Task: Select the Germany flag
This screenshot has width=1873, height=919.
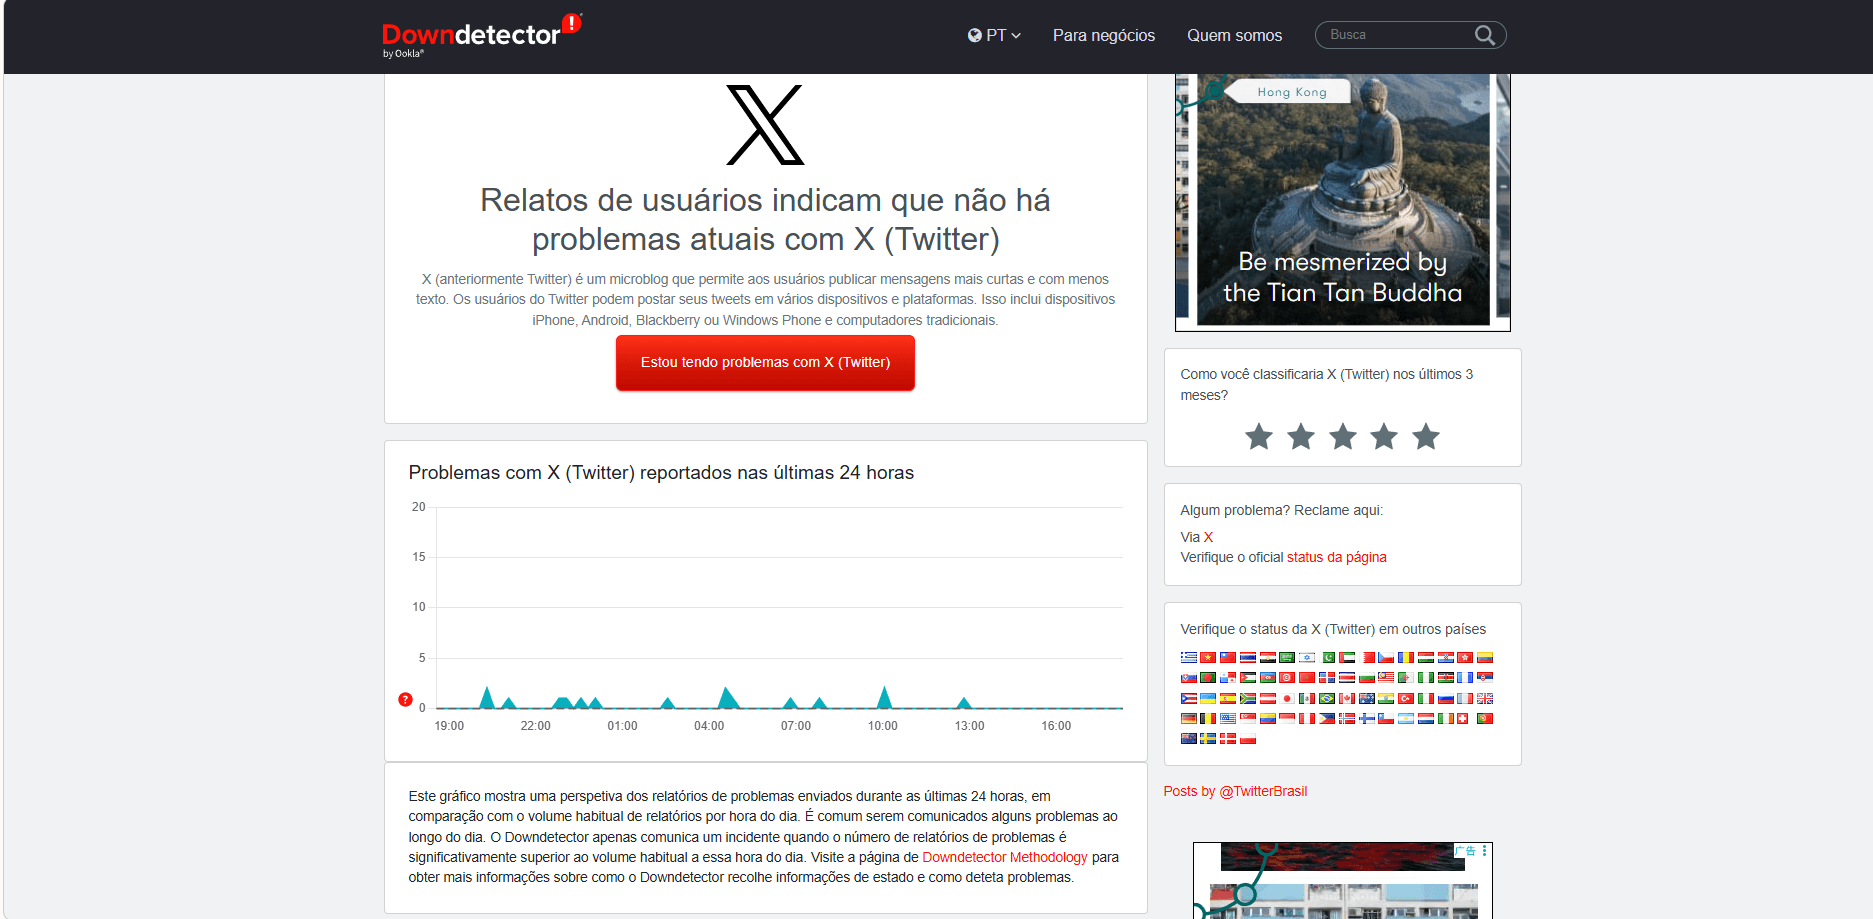Action: click(x=1189, y=718)
